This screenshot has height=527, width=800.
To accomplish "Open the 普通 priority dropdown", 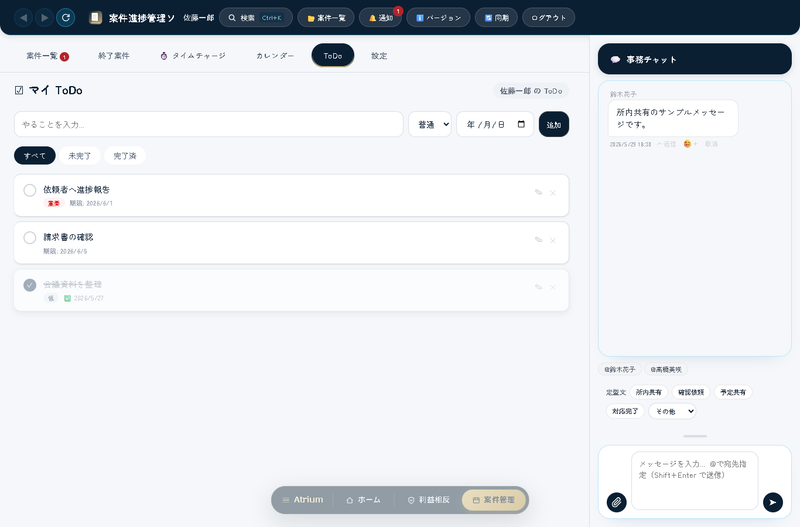I will coord(430,124).
